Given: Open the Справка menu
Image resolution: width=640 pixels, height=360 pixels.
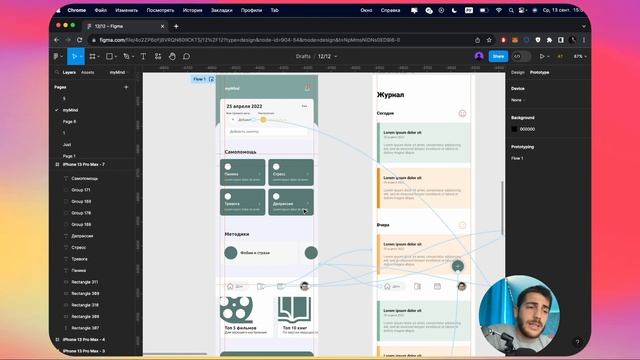Looking at the screenshot, I should pos(391,10).
